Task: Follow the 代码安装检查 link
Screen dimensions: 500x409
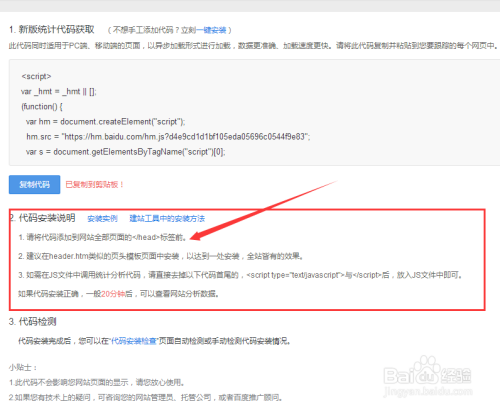Action: point(134,341)
